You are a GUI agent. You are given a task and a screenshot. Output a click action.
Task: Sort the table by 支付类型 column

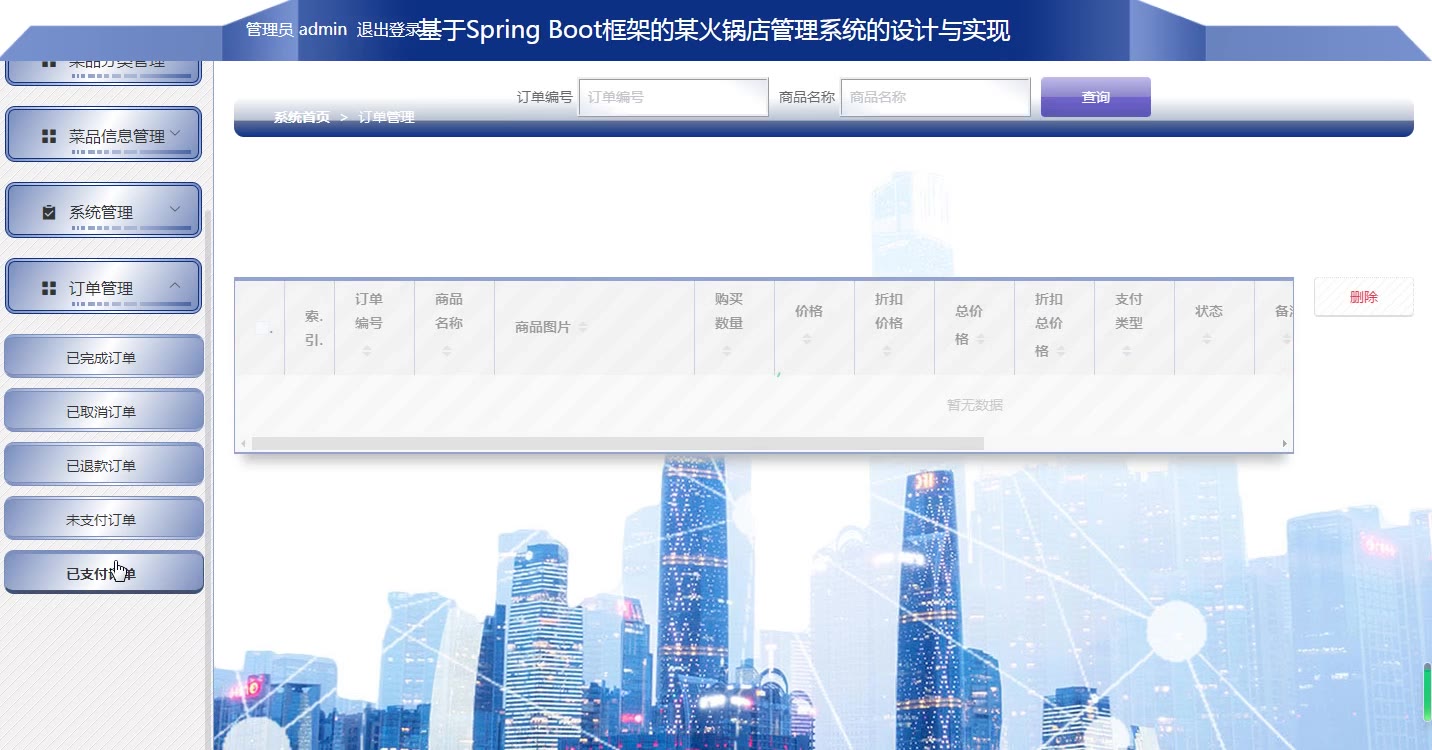click(x=1127, y=351)
